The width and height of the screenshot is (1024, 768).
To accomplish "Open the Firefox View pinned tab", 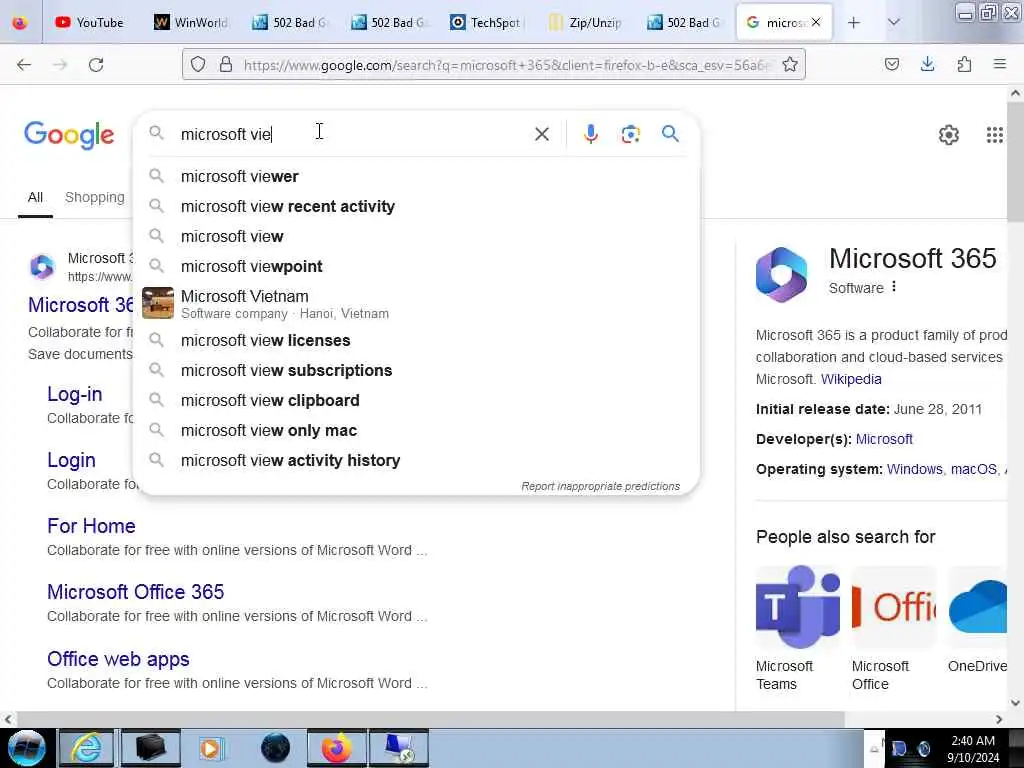I will tap(20, 23).
